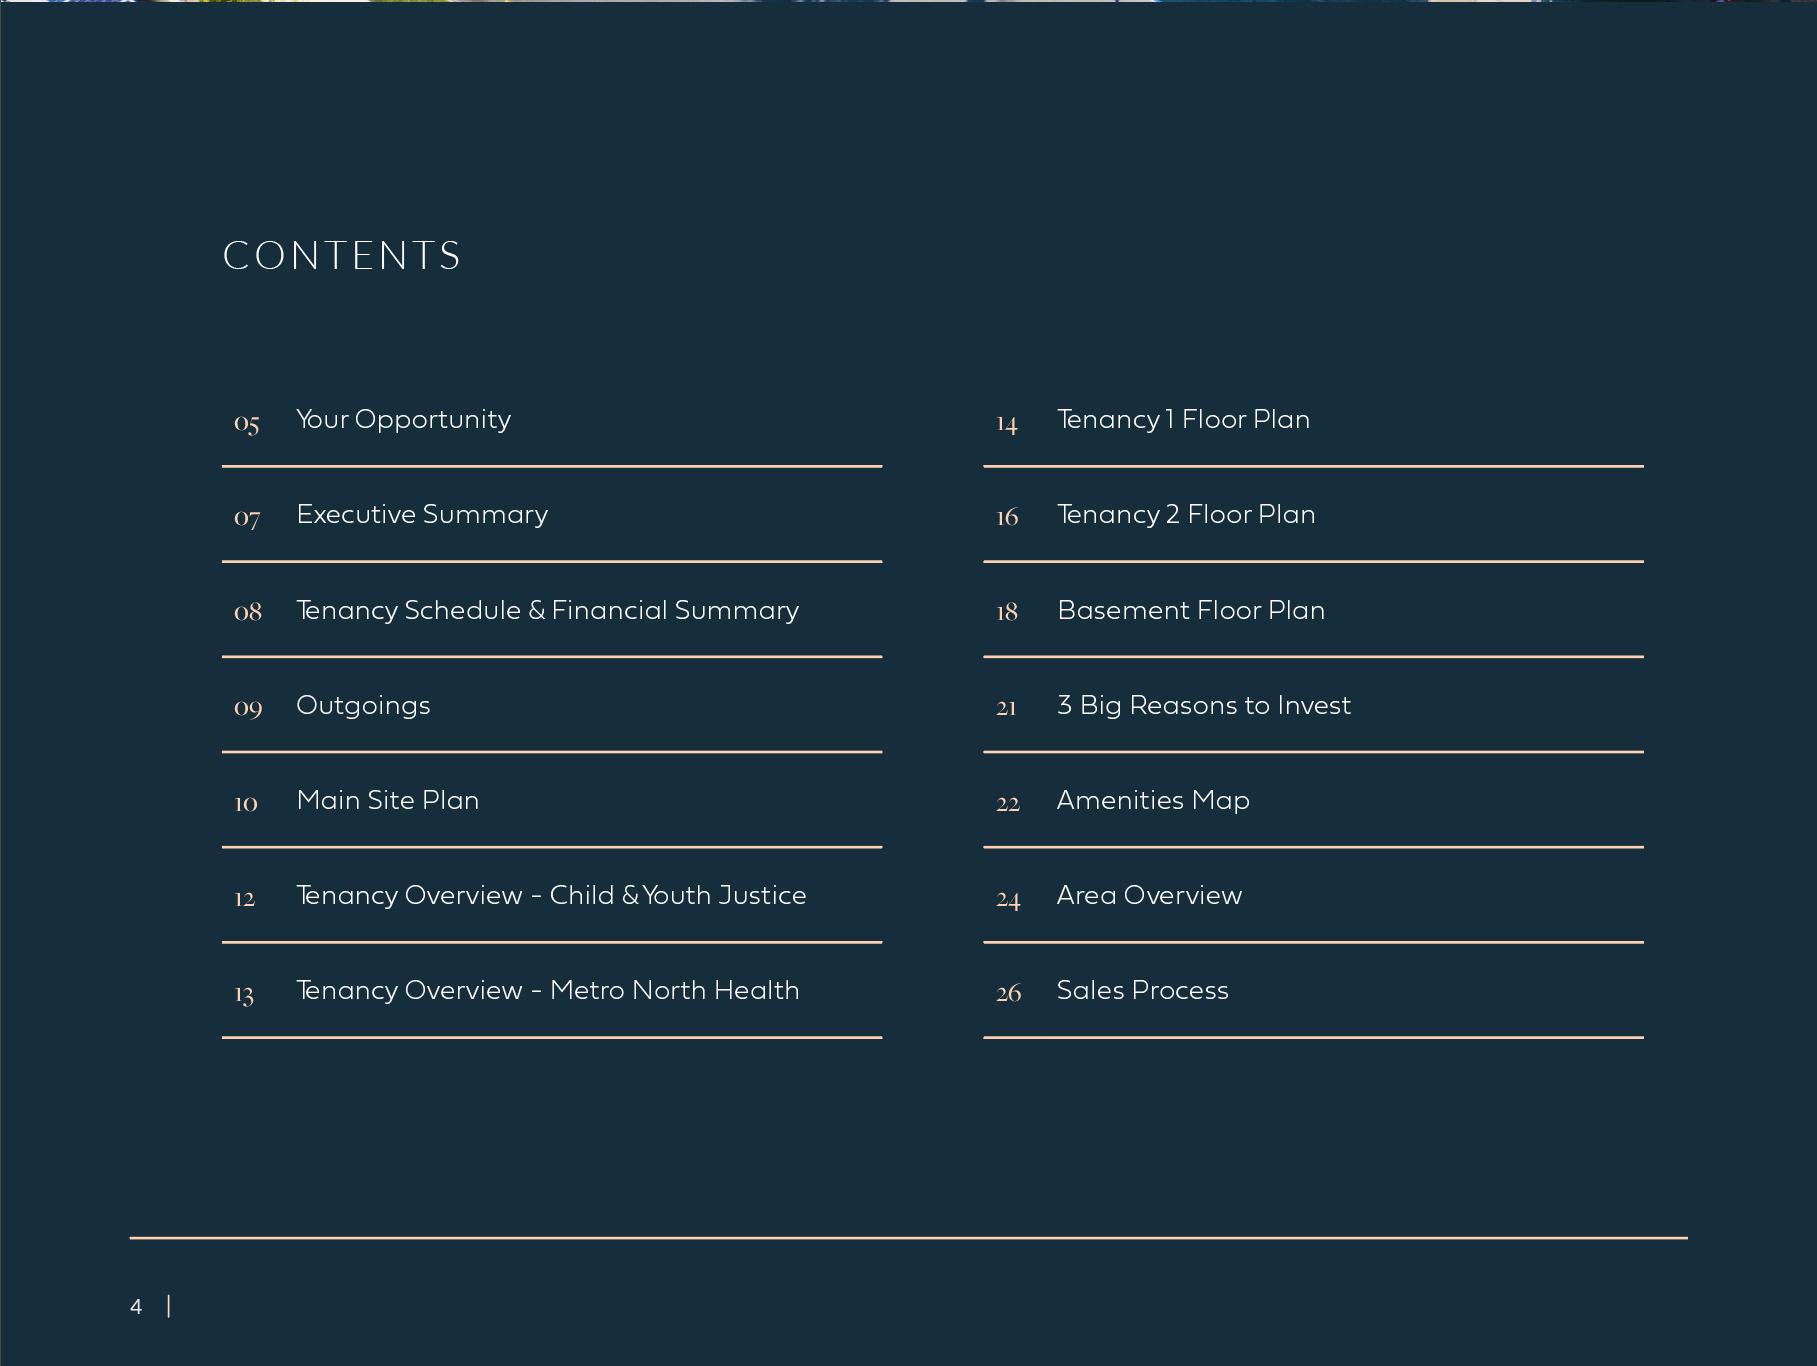Click page number '26' beside Sales Process
Viewport: 1817px width, 1366px height.
(x=1008, y=993)
